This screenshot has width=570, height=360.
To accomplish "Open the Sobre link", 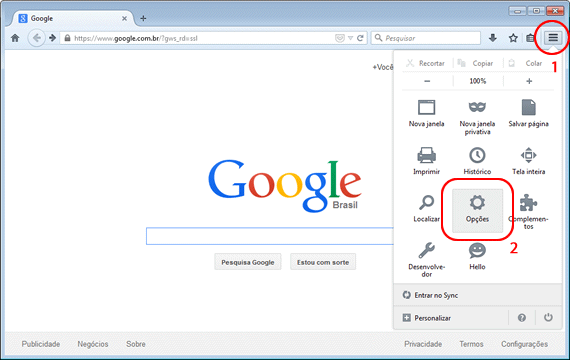I will pyautogui.click(x=136, y=344).
